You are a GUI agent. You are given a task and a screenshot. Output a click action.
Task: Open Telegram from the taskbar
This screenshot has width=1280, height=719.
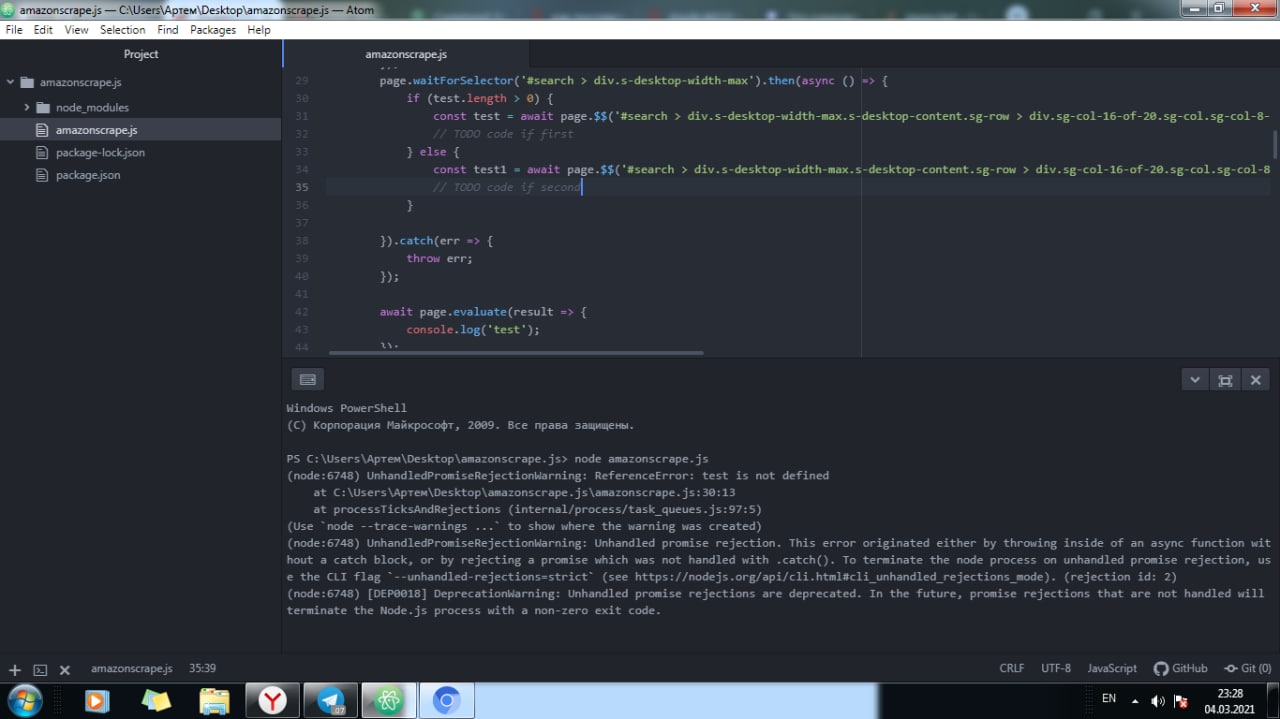click(x=330, y=701)
